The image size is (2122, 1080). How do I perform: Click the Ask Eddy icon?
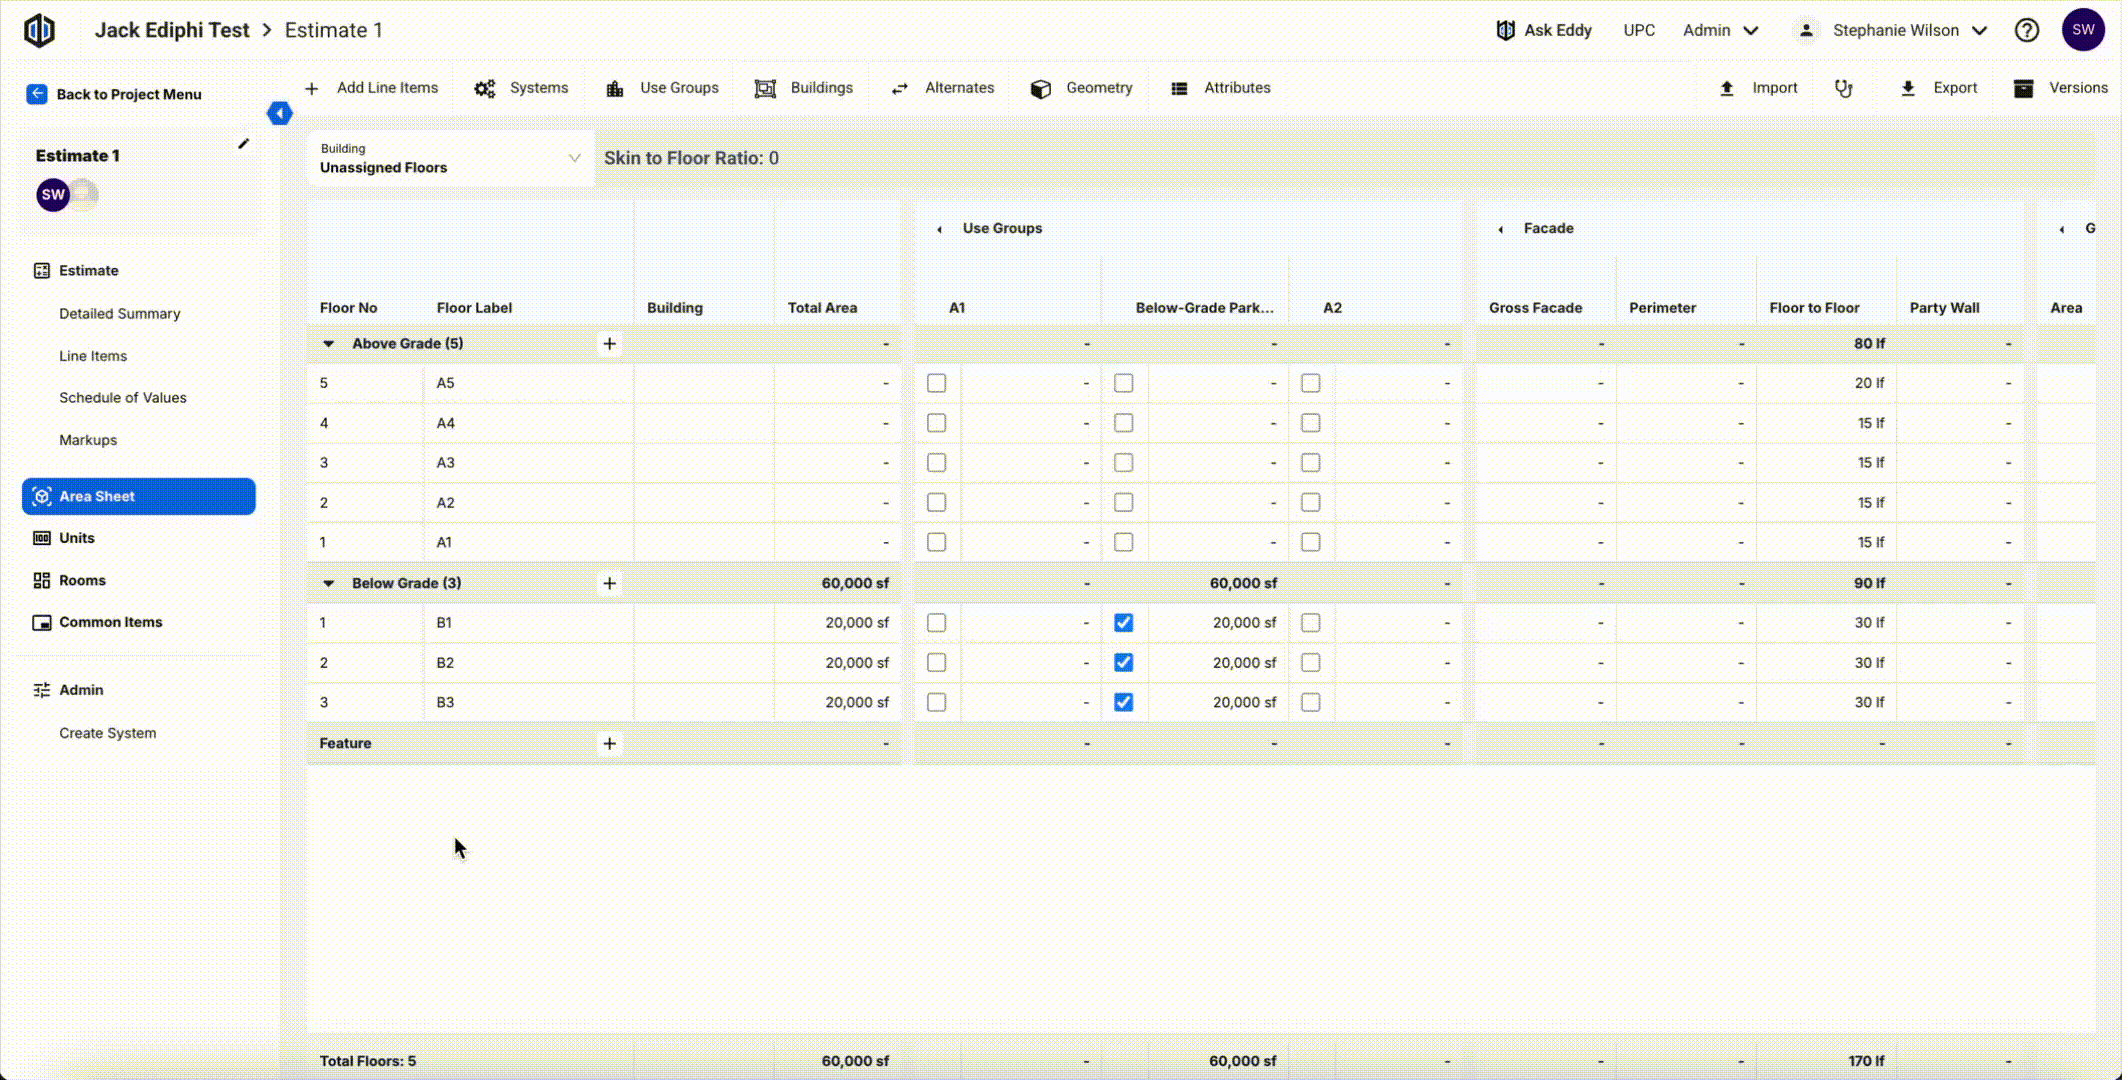[1505, 30]
